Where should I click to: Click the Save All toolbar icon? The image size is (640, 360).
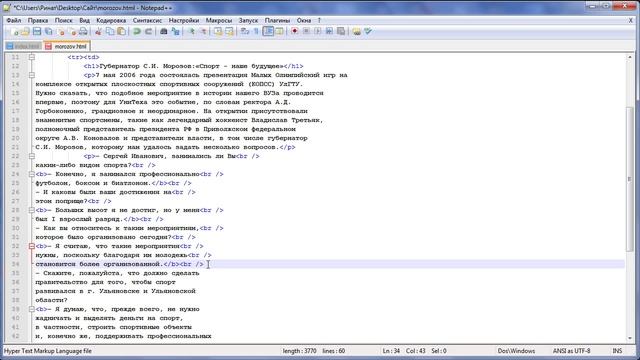49,32
